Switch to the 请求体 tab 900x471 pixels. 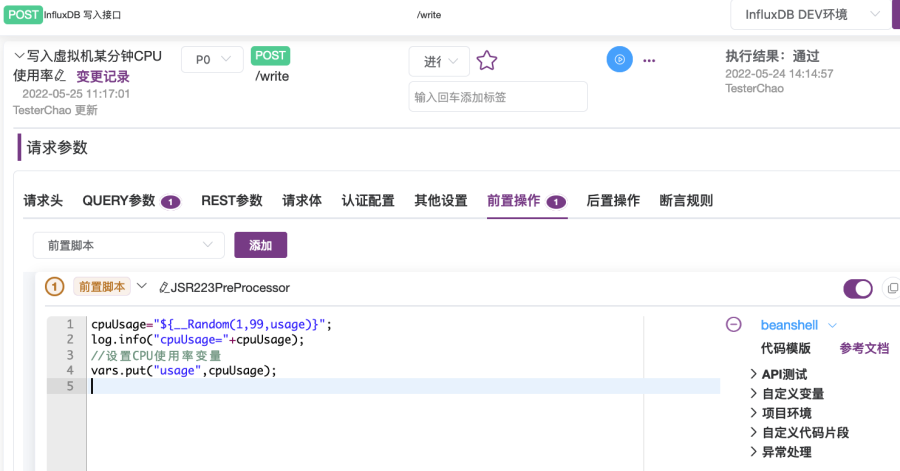tap(302, 201)
